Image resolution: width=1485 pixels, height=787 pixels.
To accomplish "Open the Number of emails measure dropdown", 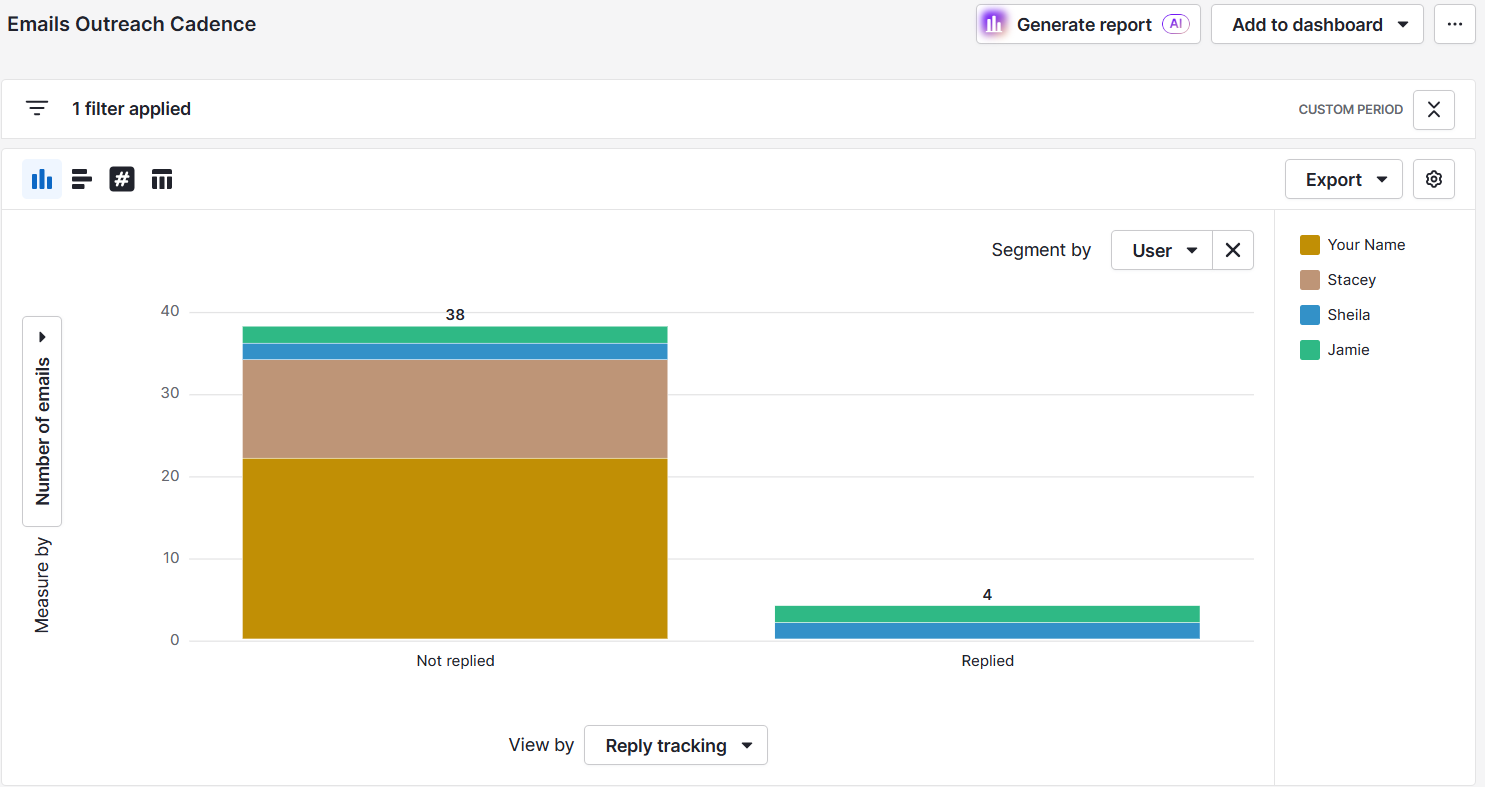I will (42, 421).
